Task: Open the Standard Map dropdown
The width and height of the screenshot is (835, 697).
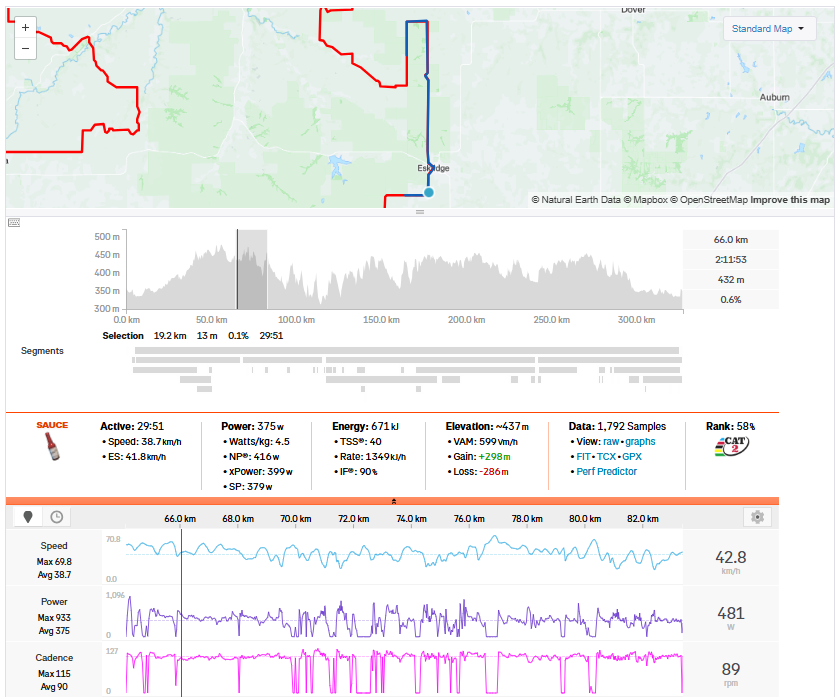Action: point(768,29)
